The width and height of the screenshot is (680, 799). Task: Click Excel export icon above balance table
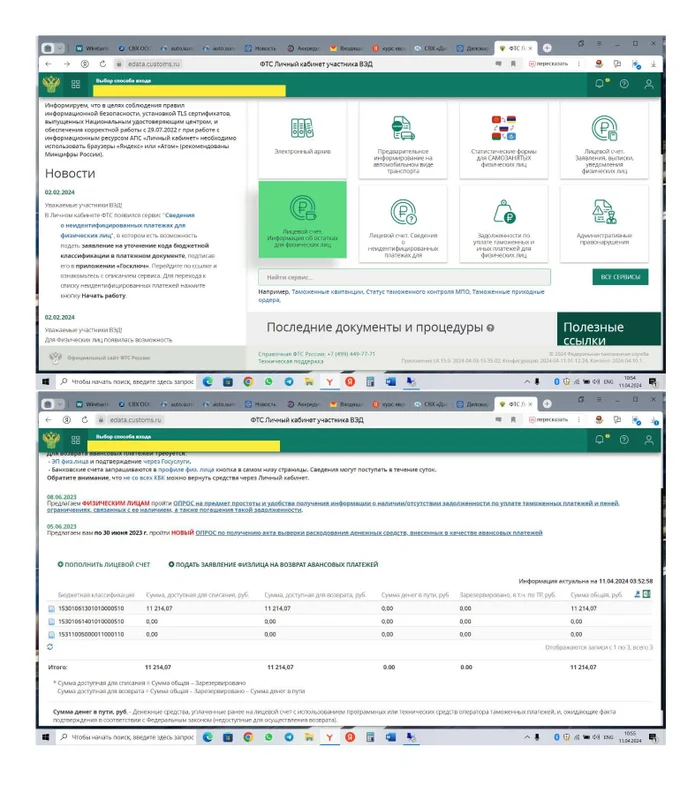pyautogui.click(x=647, y=594)
